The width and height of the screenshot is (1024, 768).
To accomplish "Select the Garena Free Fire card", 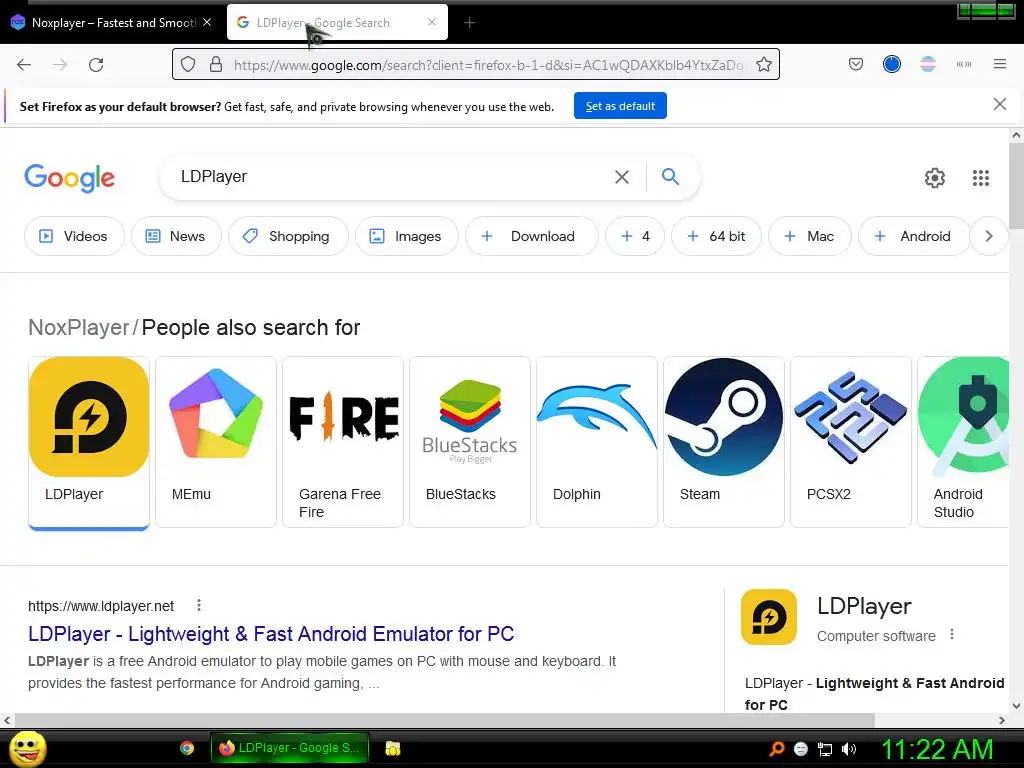I will point(343,442).
